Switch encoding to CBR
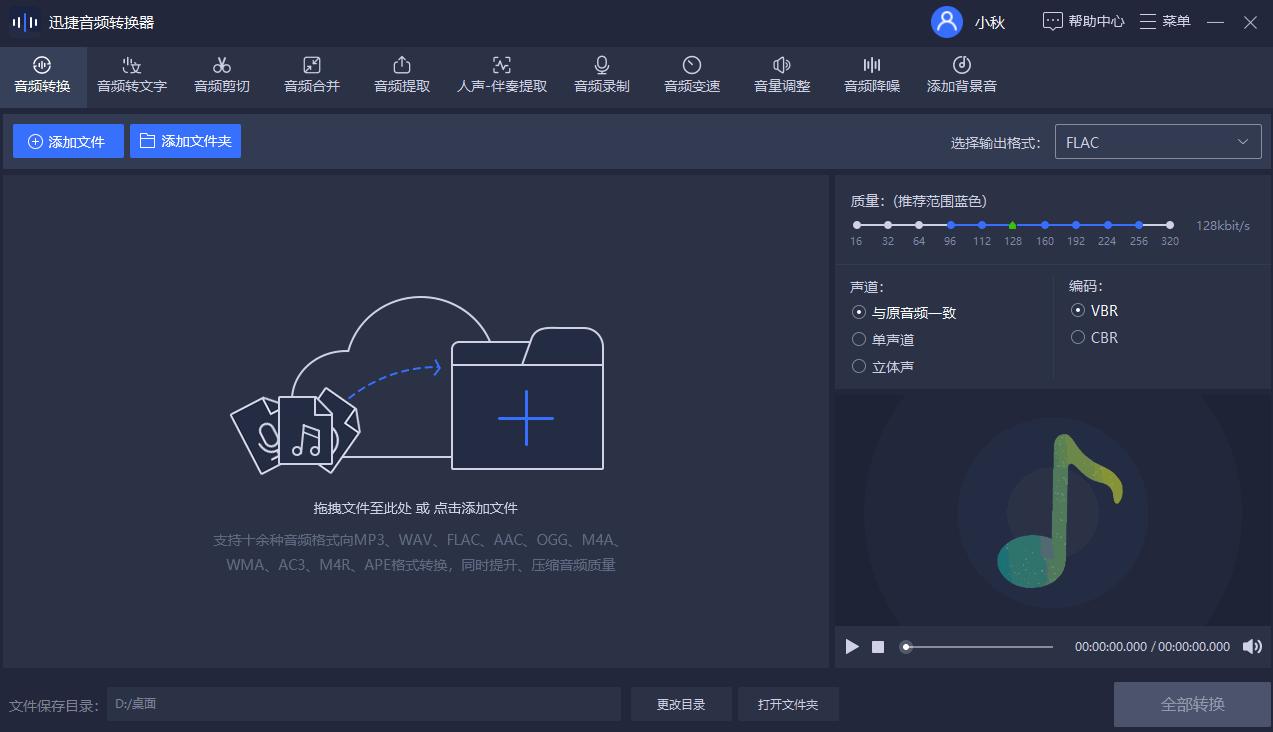Viewport: 1273px width, 732px height. point(1078,337)
